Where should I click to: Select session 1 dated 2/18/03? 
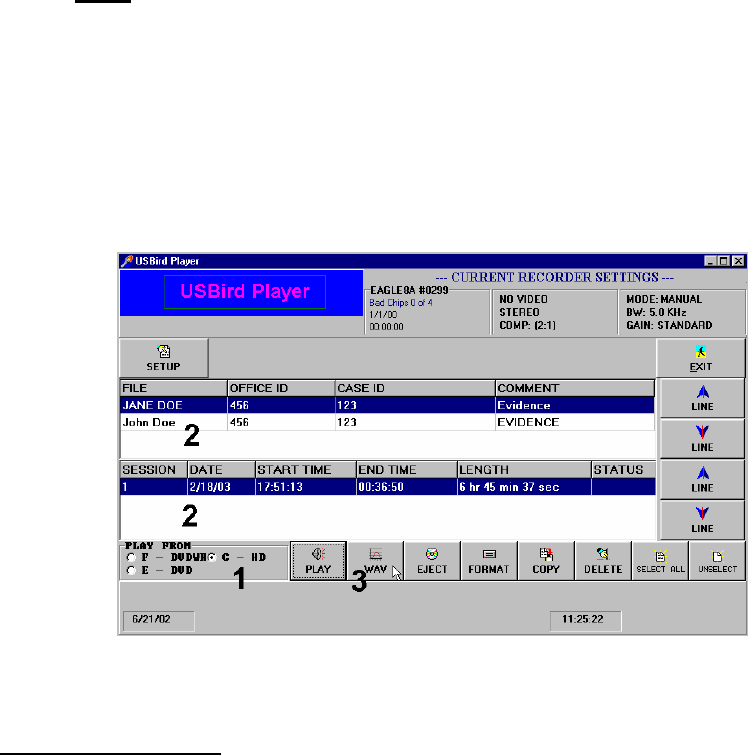point(388,486)
